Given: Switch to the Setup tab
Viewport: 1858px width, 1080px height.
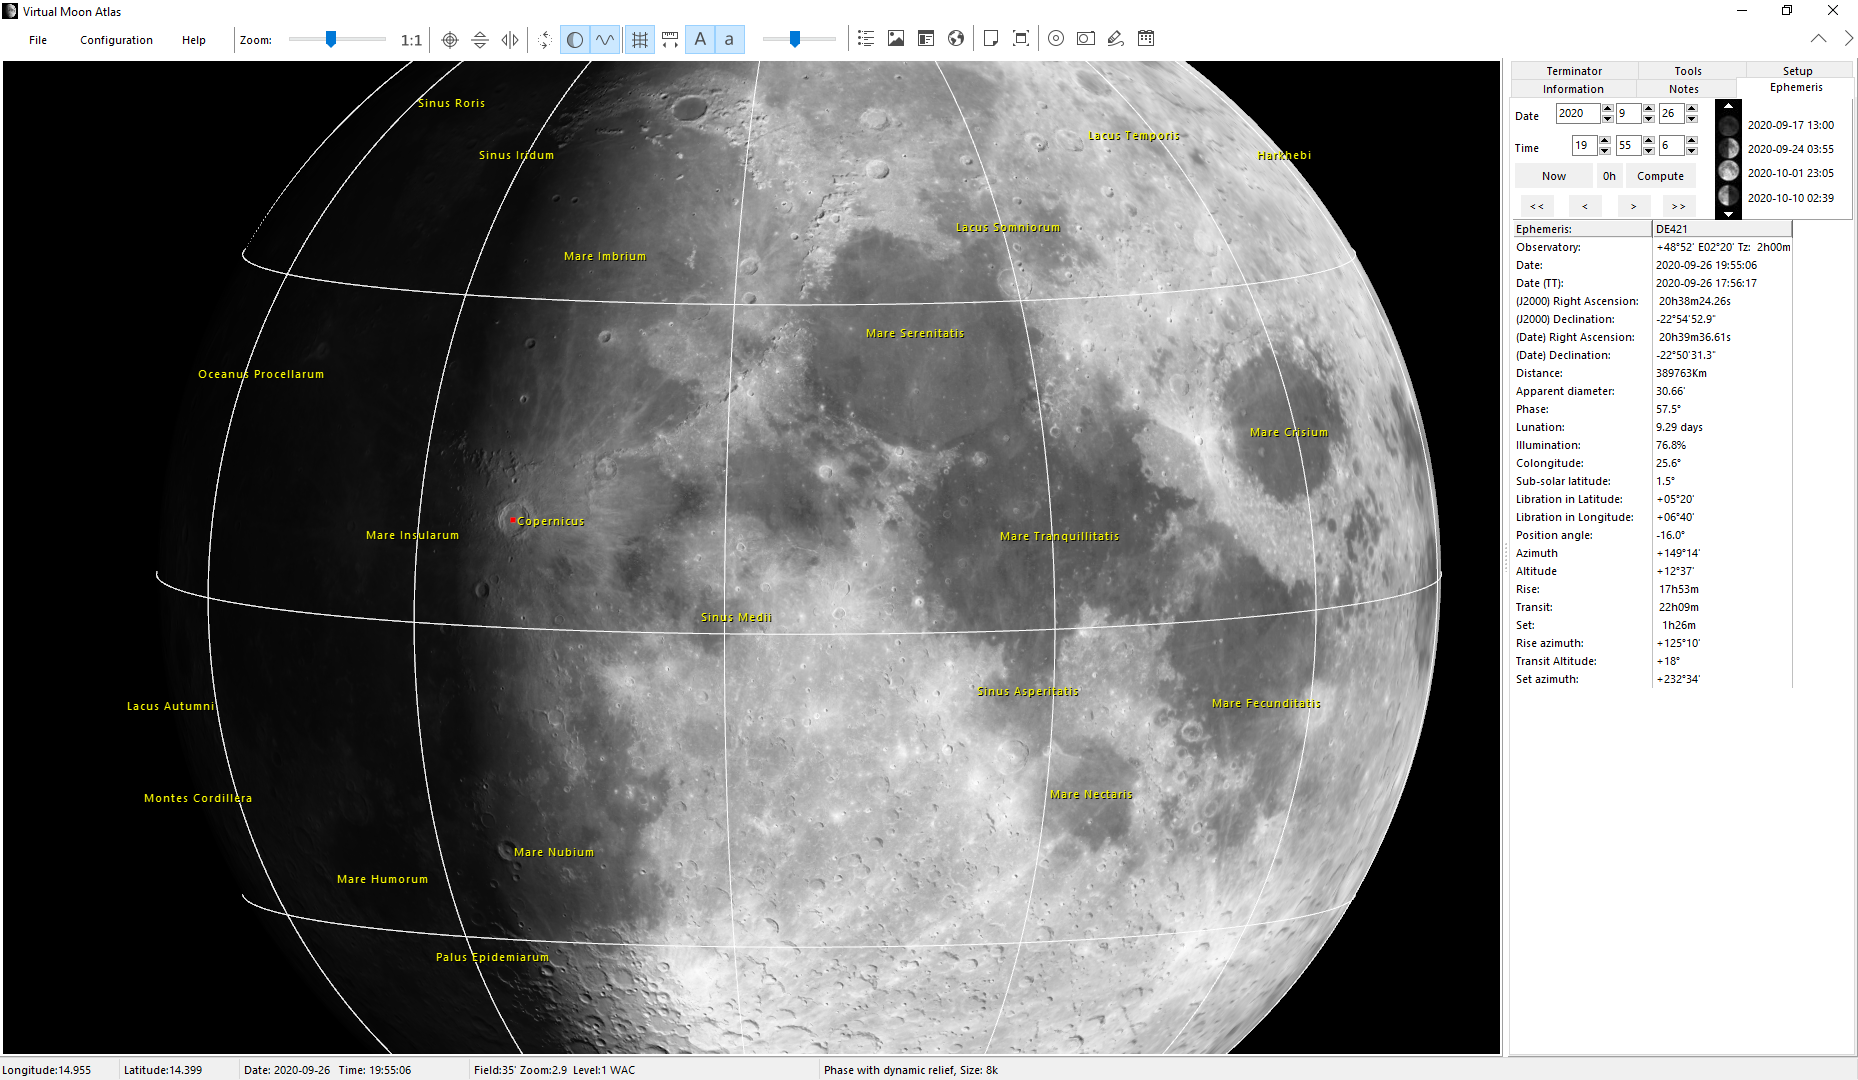Looking at the screenshot, I should (1797, 71).
